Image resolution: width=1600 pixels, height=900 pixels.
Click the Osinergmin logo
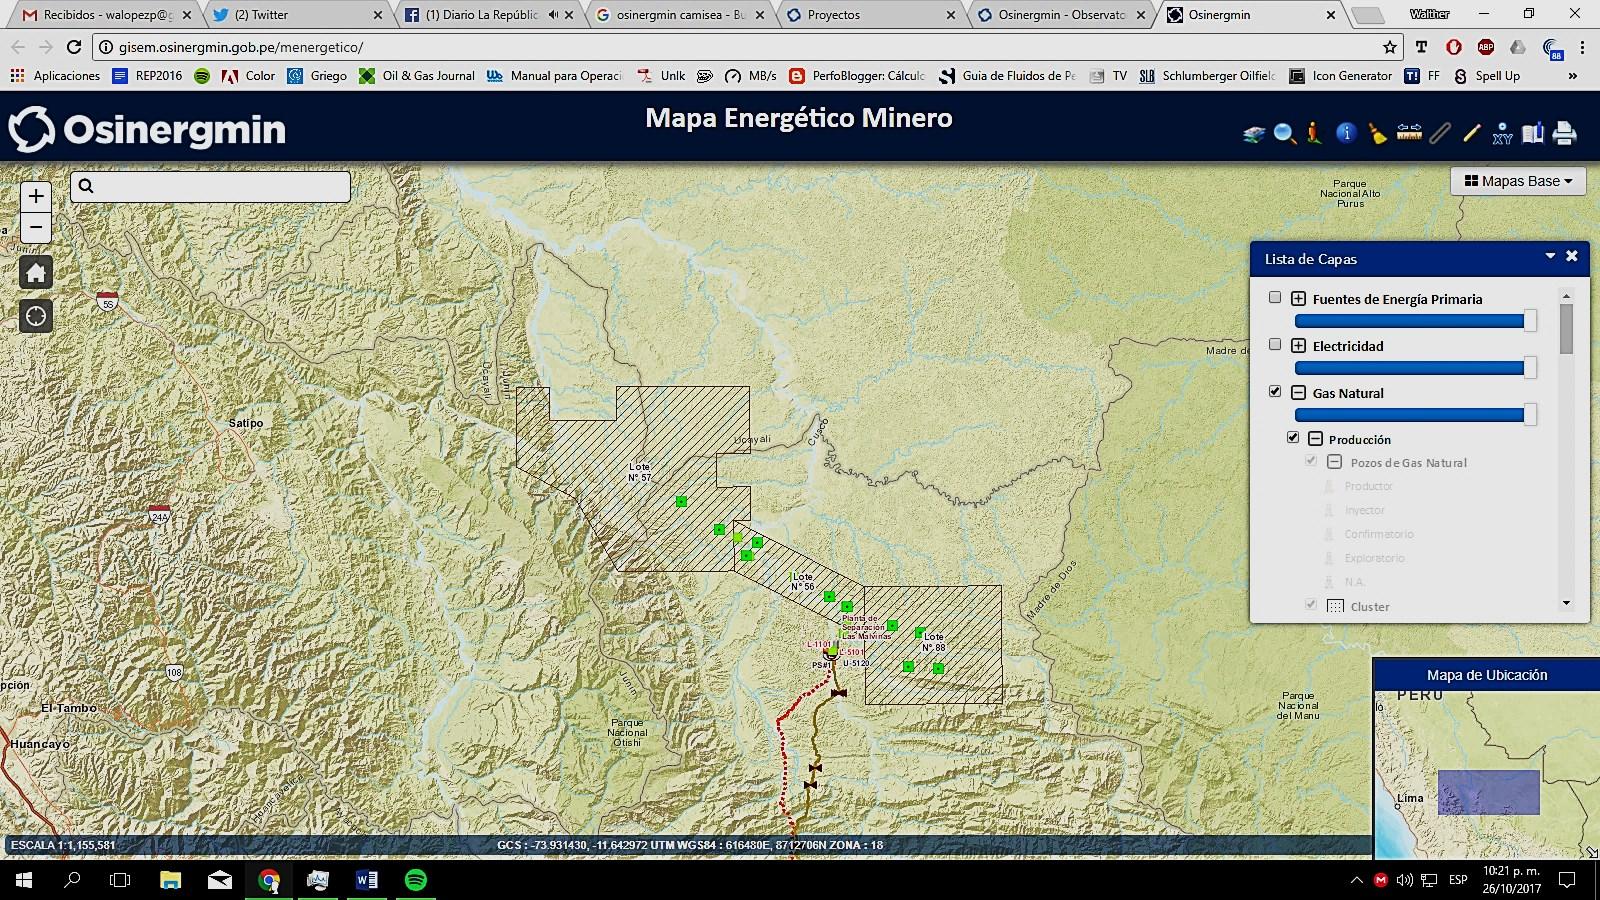(147, 130)
